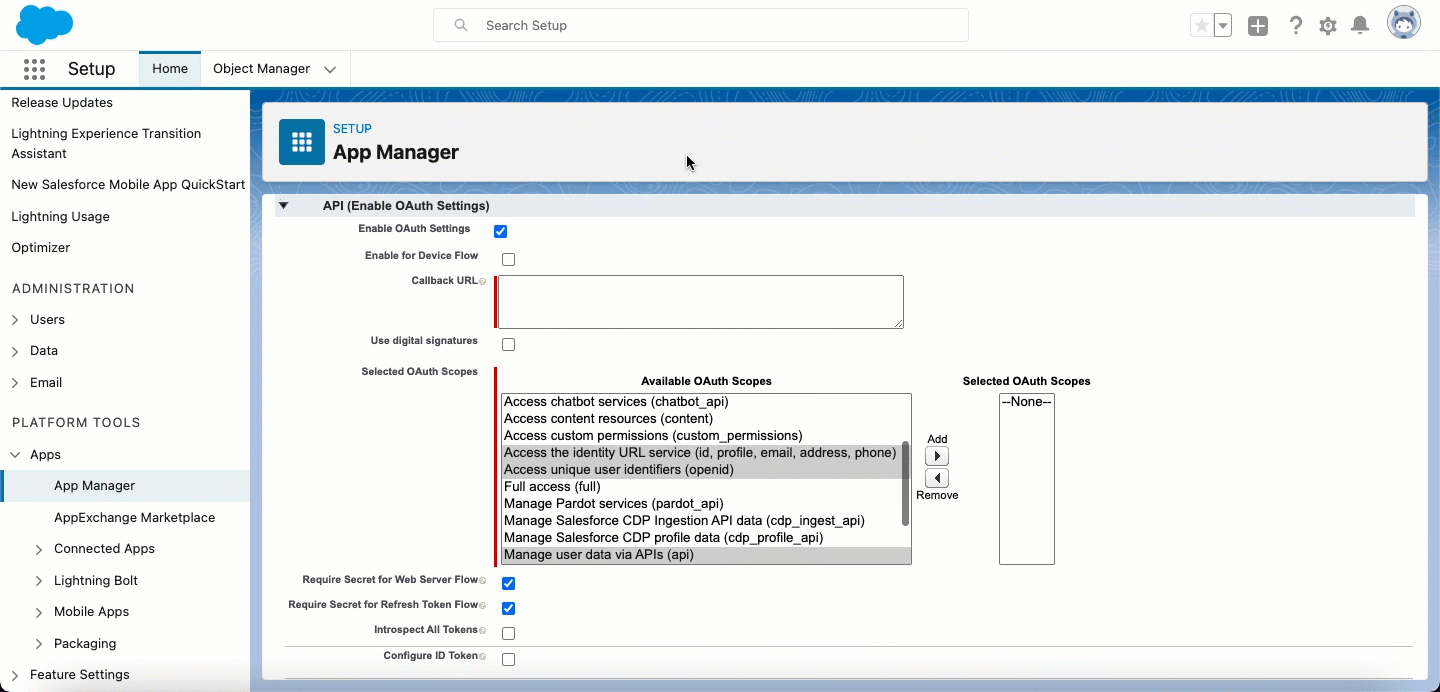Expand the Connected Apps tree item
This screenshot has width=1440, height=692.
(39, 549)
